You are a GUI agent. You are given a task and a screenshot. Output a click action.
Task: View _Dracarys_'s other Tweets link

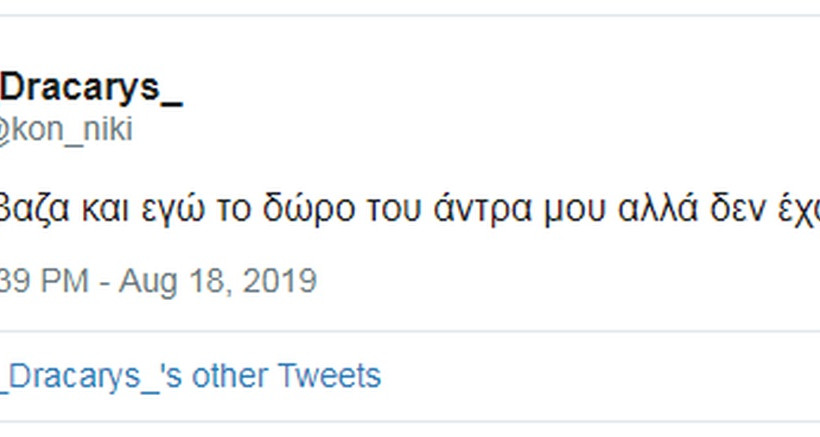[190, 376]
